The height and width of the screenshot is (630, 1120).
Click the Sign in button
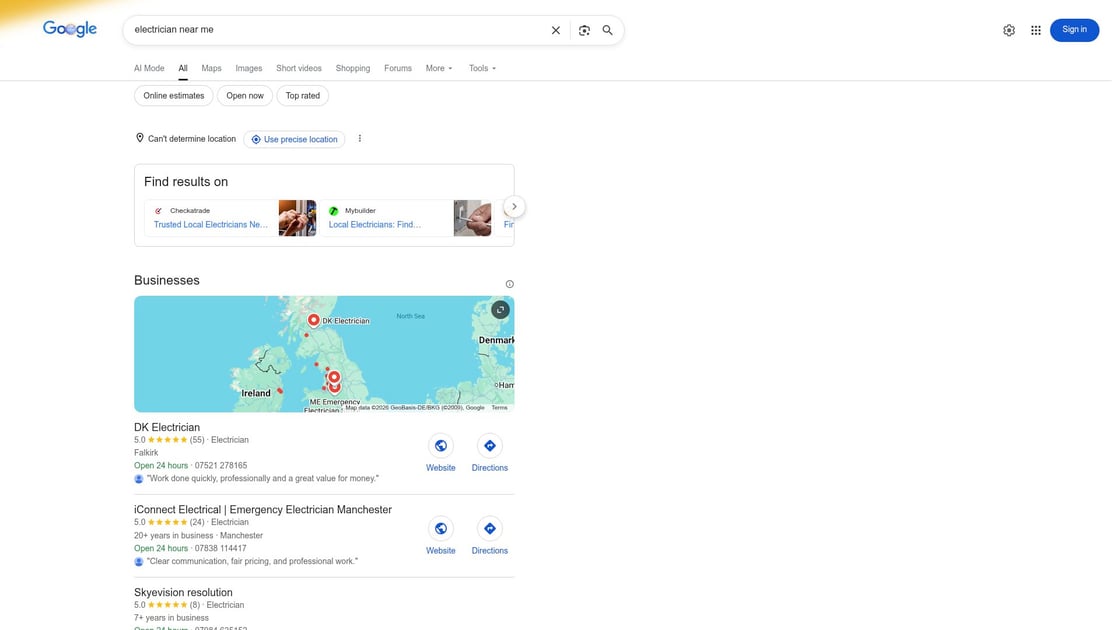tap(1074, 30)
